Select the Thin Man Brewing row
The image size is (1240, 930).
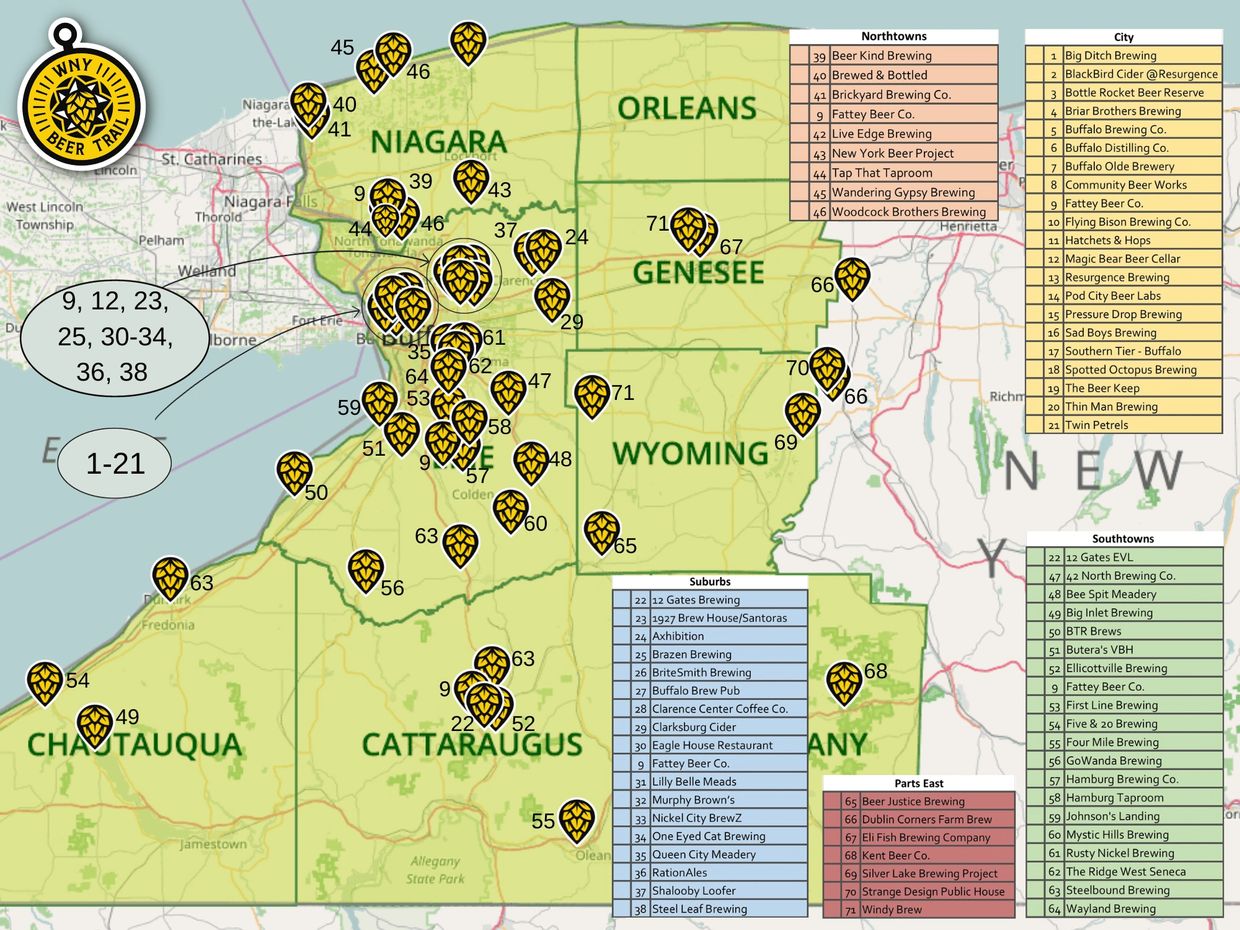point(1124,407)
